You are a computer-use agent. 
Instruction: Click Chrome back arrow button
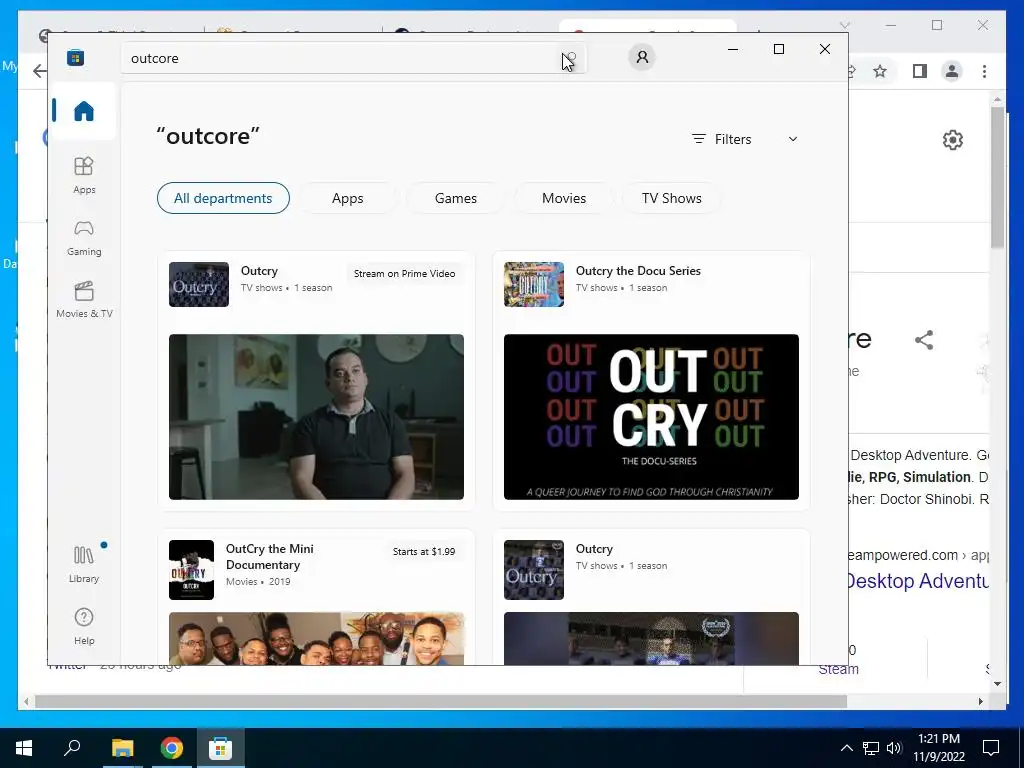point(40,71)
